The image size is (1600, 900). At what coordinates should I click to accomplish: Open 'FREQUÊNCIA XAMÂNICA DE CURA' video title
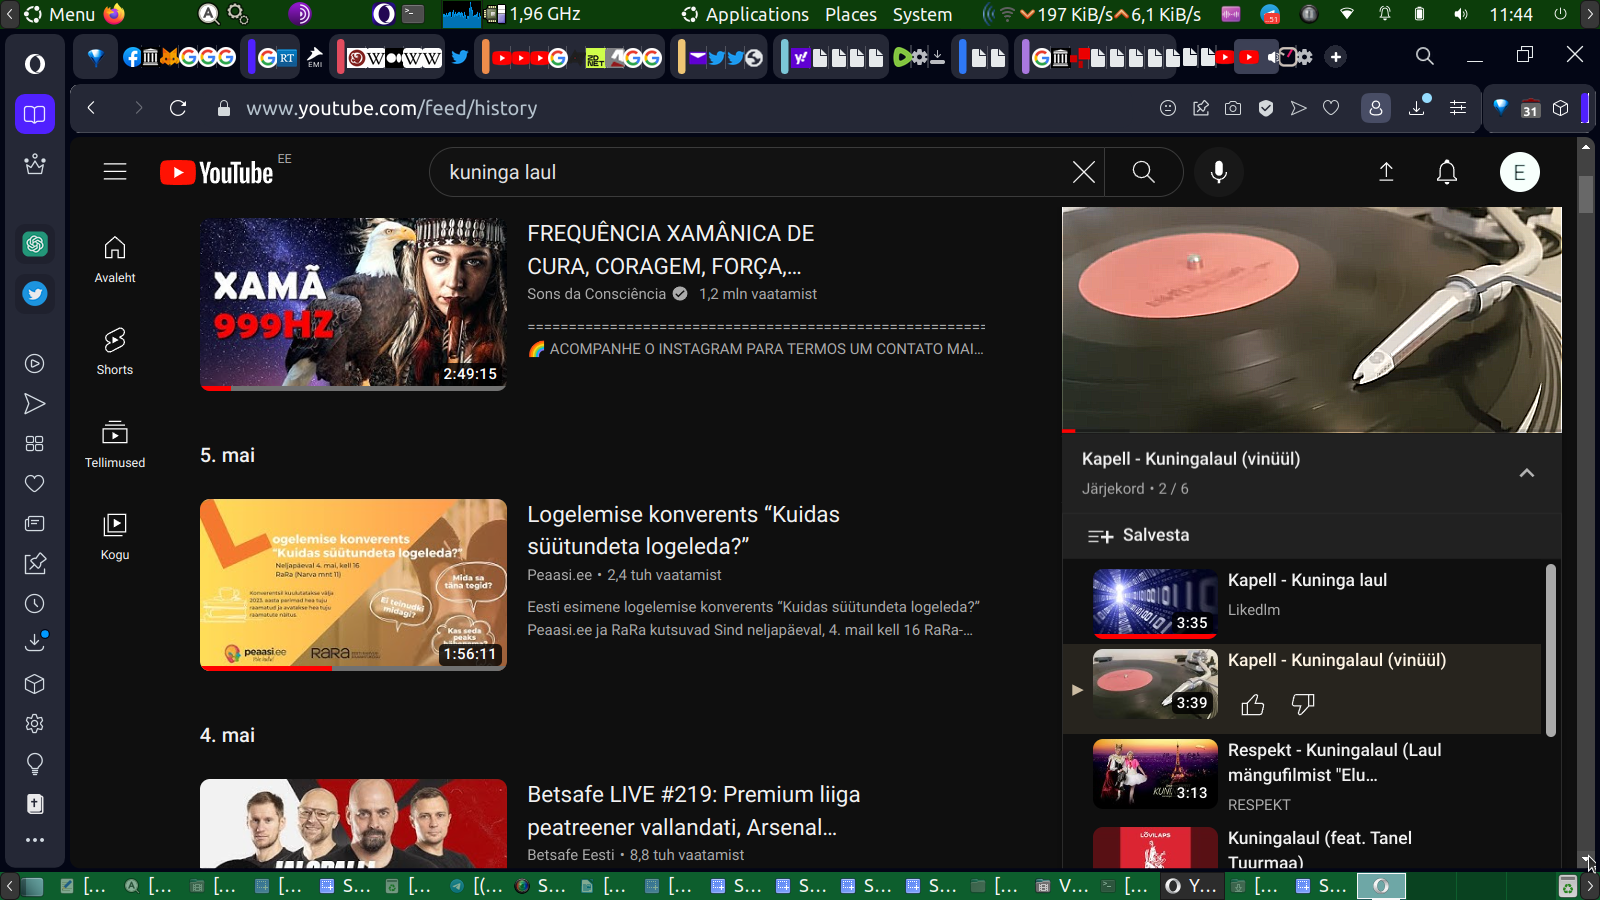click(671, 250)
